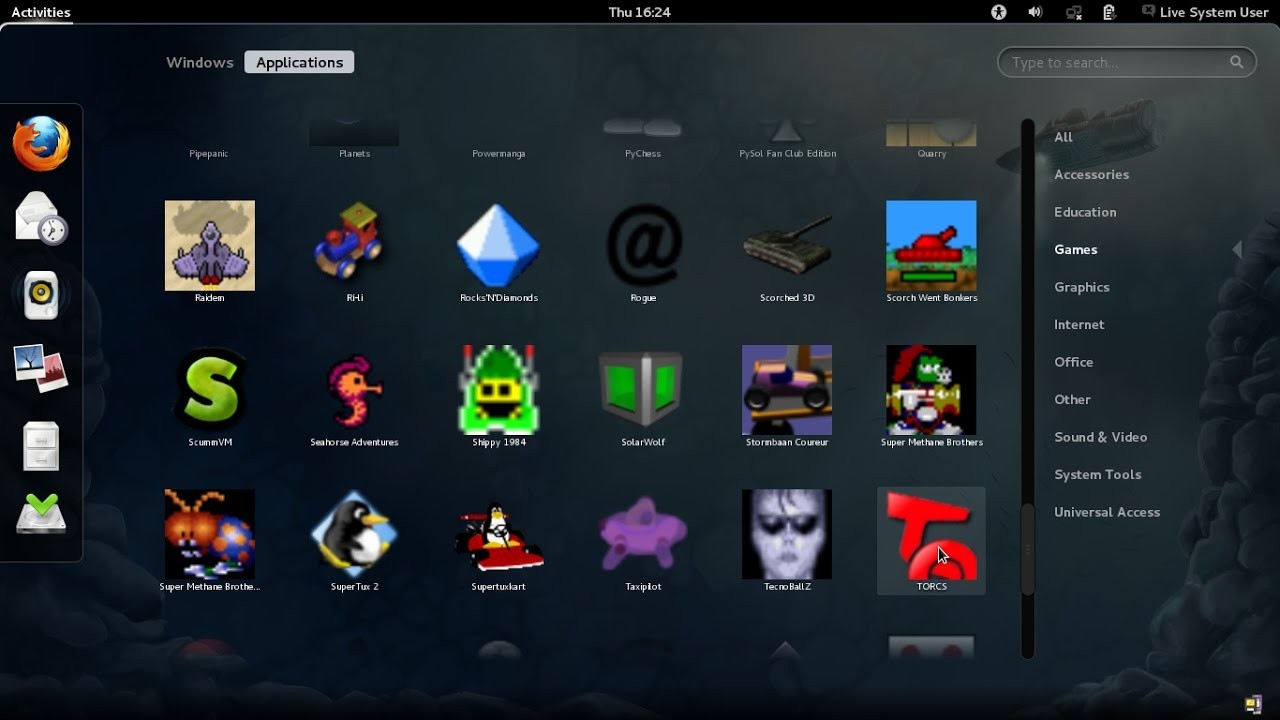Launch Seahorse Adventures
1280x720 pixels.
click(354, 390)
